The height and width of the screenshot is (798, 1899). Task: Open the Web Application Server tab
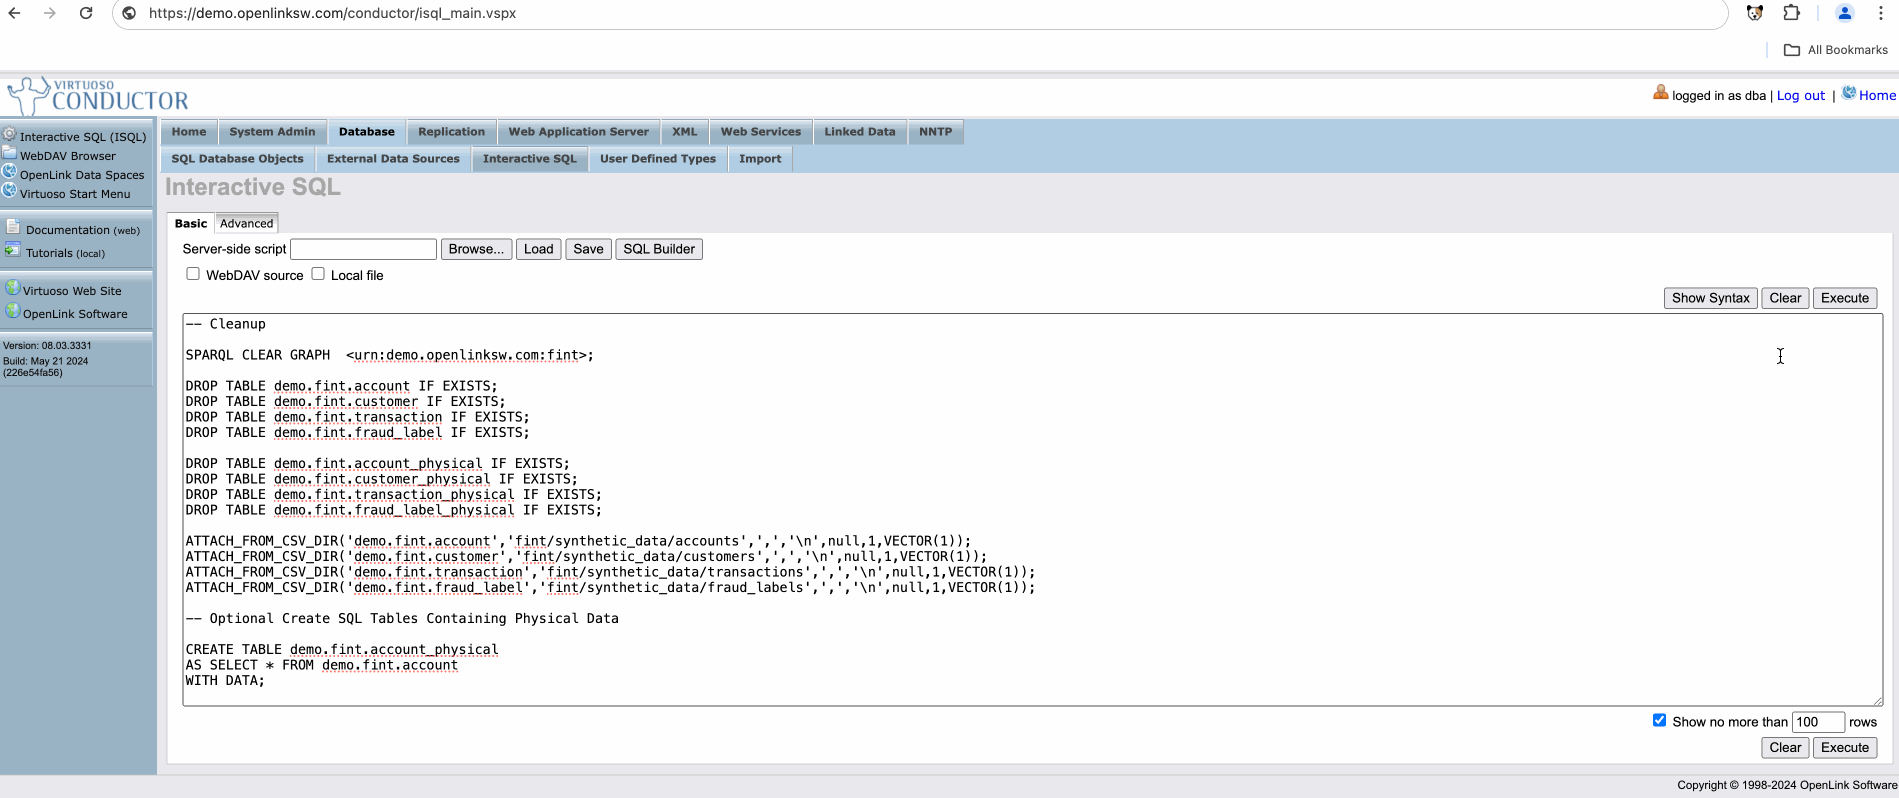[x=579, y=132]
